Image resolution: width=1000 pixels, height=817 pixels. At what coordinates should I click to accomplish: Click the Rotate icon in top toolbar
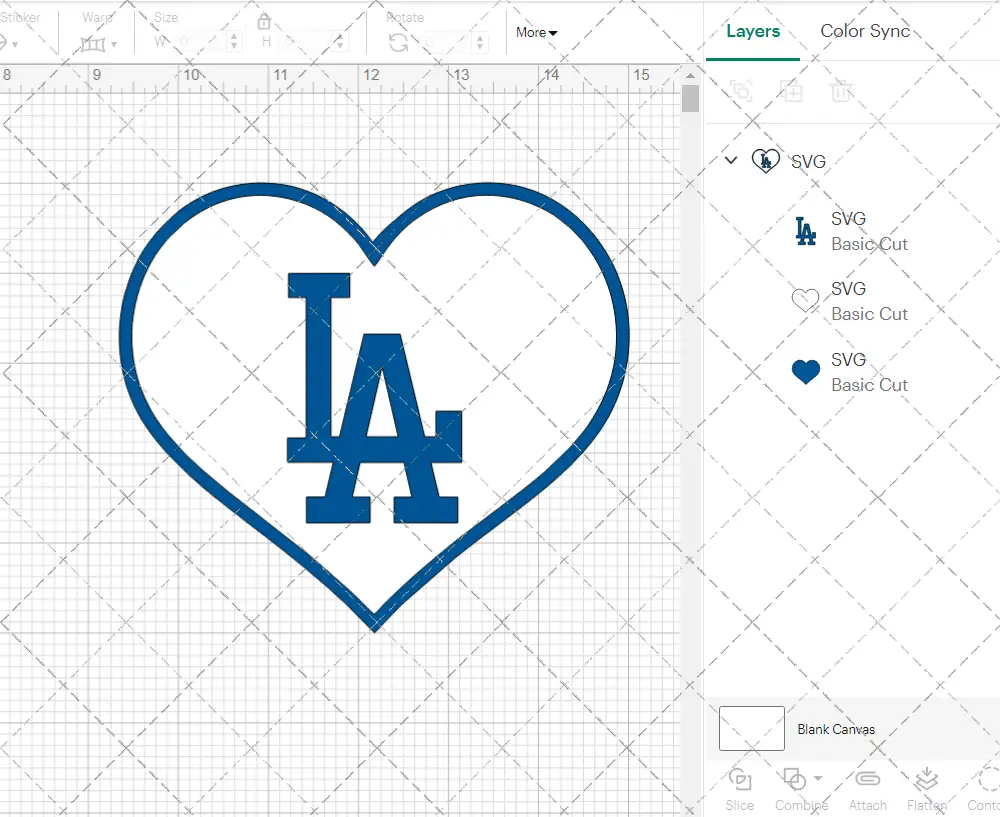pos(399,42)
